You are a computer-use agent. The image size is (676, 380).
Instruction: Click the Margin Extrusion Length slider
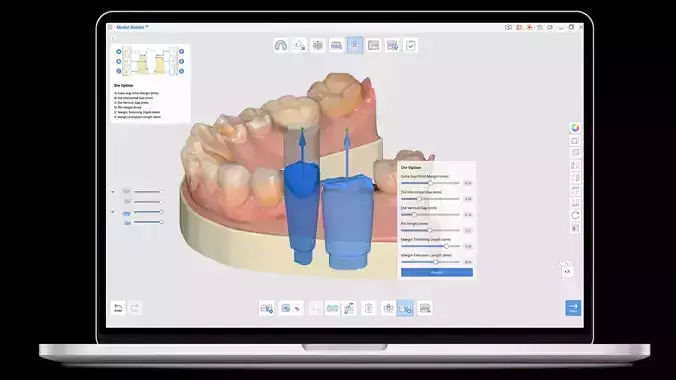430,262
